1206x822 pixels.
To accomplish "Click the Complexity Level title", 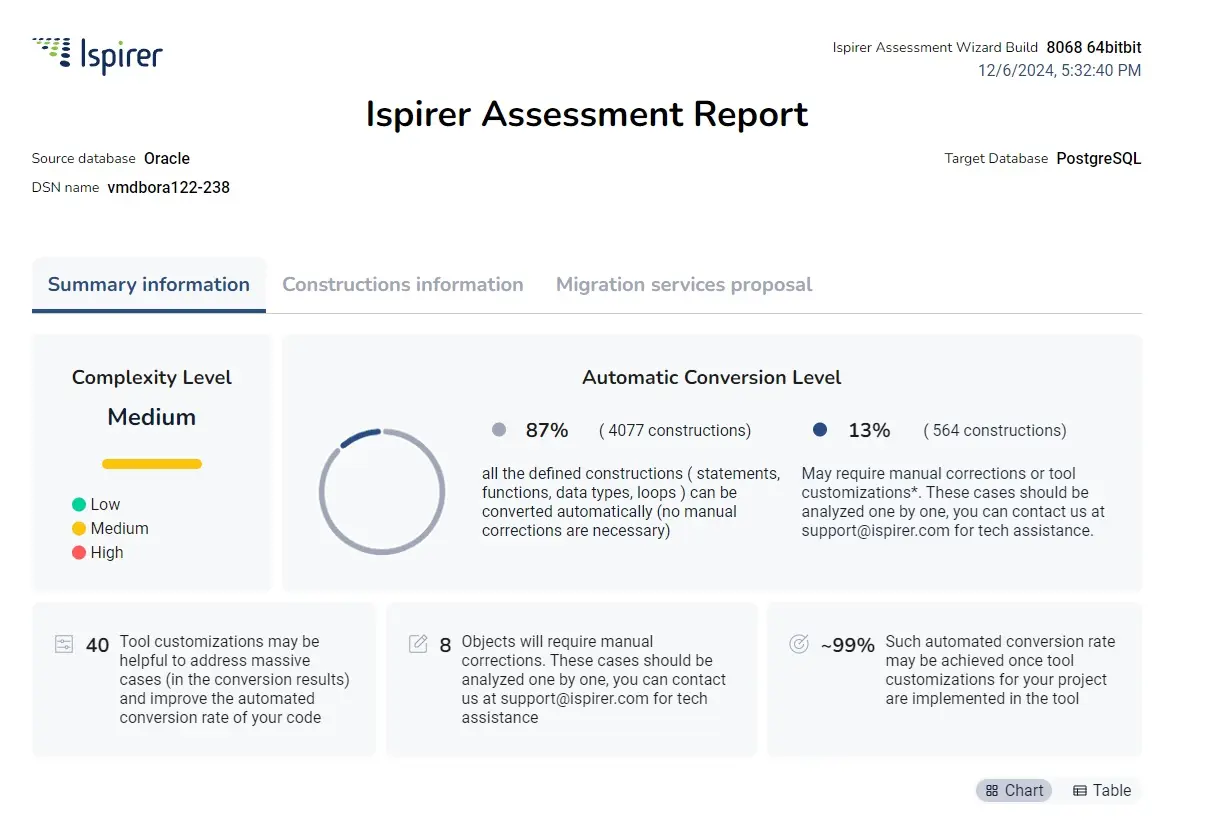I will [152, 378].
